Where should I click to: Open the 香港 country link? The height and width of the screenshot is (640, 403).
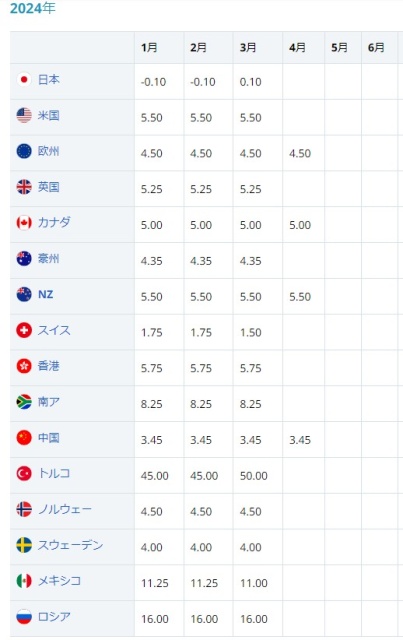(49, 366)
